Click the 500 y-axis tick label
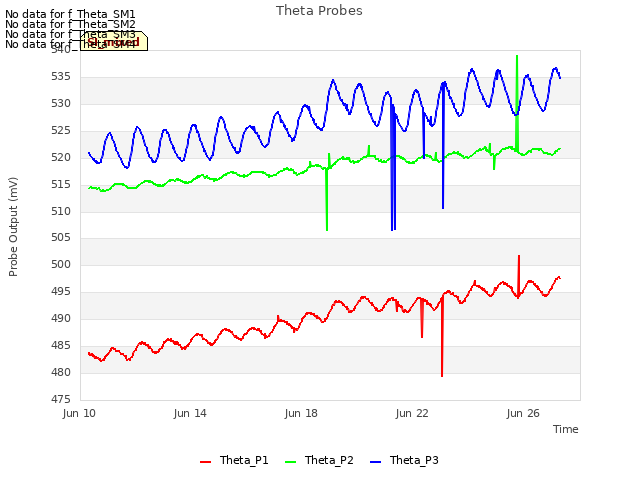 pyautogui.click(x=61, y=264)
